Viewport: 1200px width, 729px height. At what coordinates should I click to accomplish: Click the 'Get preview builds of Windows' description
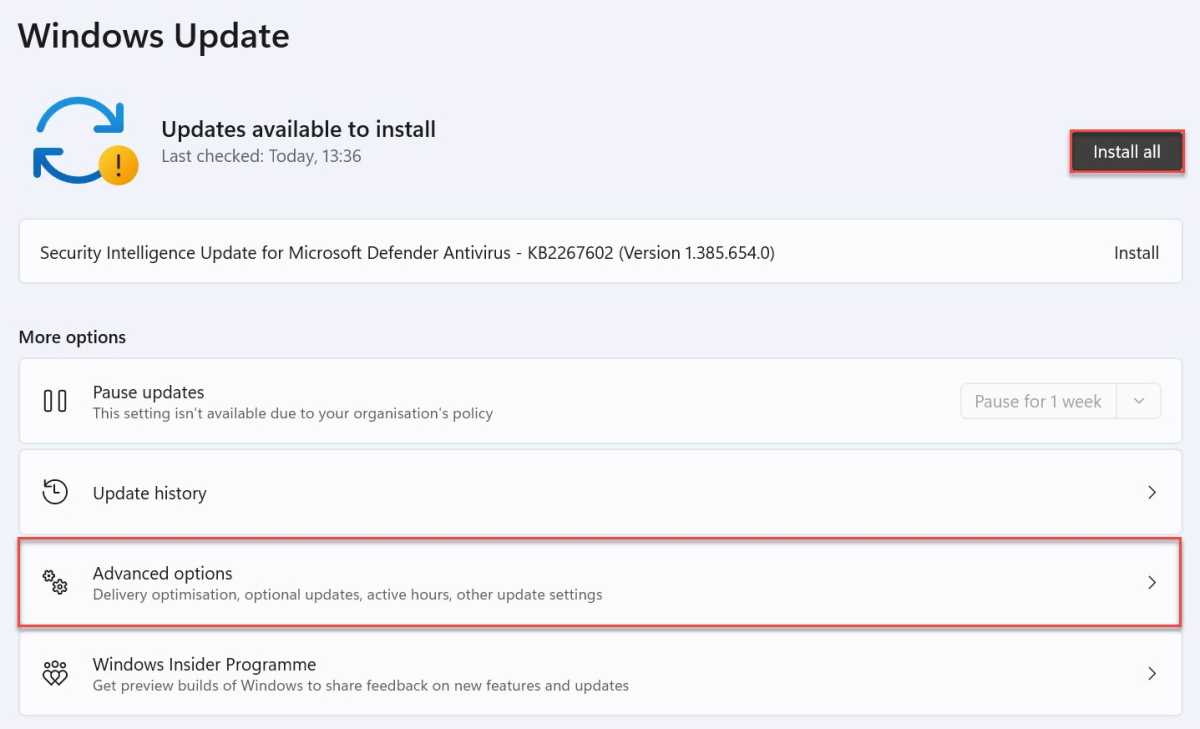tap(361, 686)
